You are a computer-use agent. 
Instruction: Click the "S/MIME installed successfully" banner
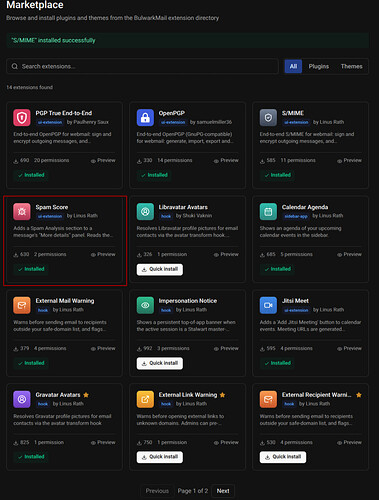coord(188,40)
